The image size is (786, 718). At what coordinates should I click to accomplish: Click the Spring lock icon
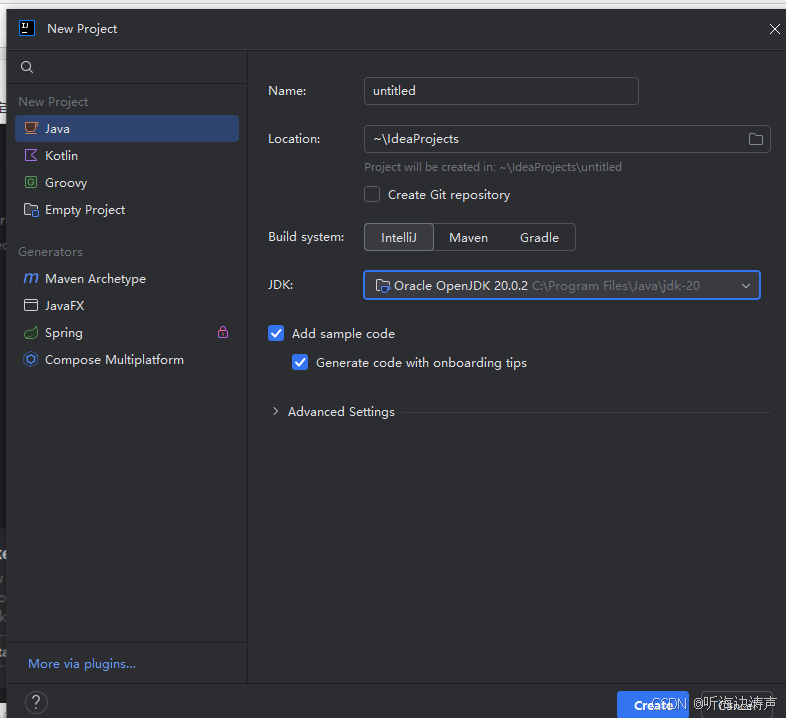(223, 332)
